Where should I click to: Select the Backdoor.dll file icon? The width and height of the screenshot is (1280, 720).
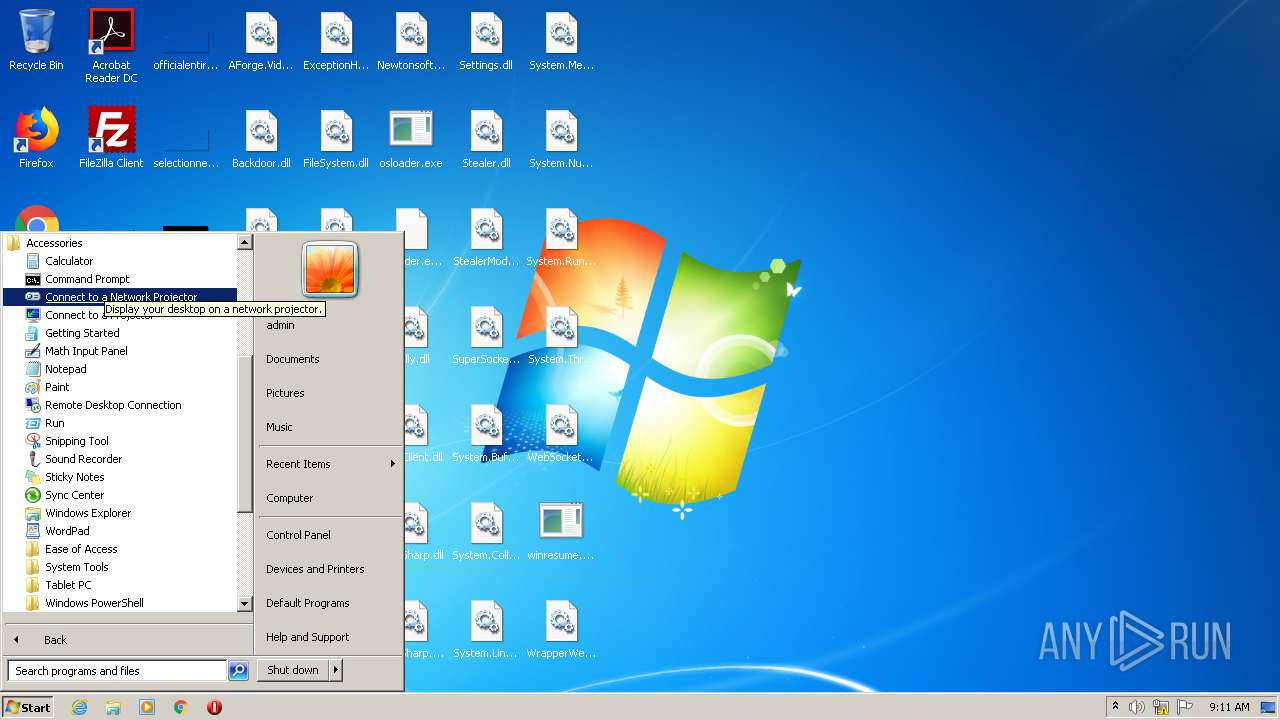click(261, 139)
